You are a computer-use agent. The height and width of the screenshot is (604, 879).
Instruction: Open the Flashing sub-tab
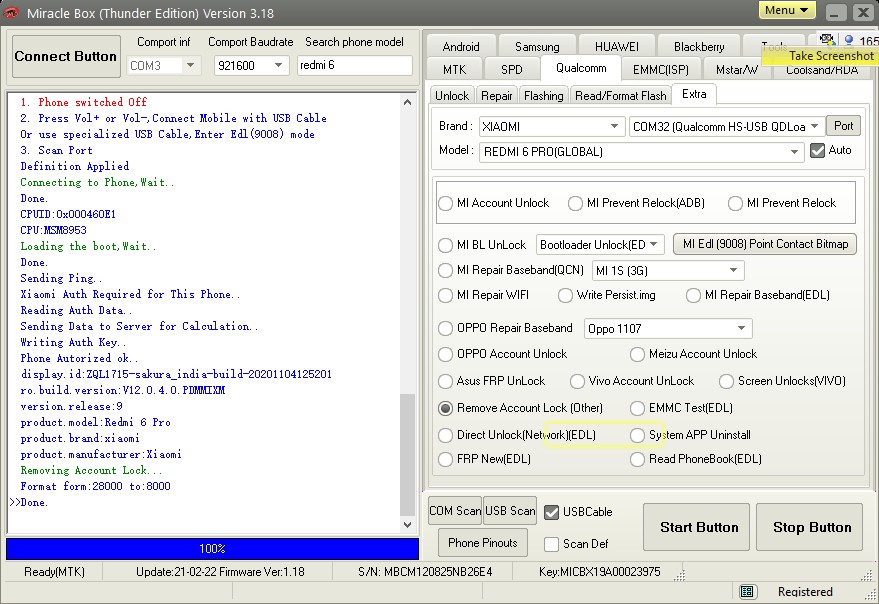pyautogui.click(x=544, y=96)
